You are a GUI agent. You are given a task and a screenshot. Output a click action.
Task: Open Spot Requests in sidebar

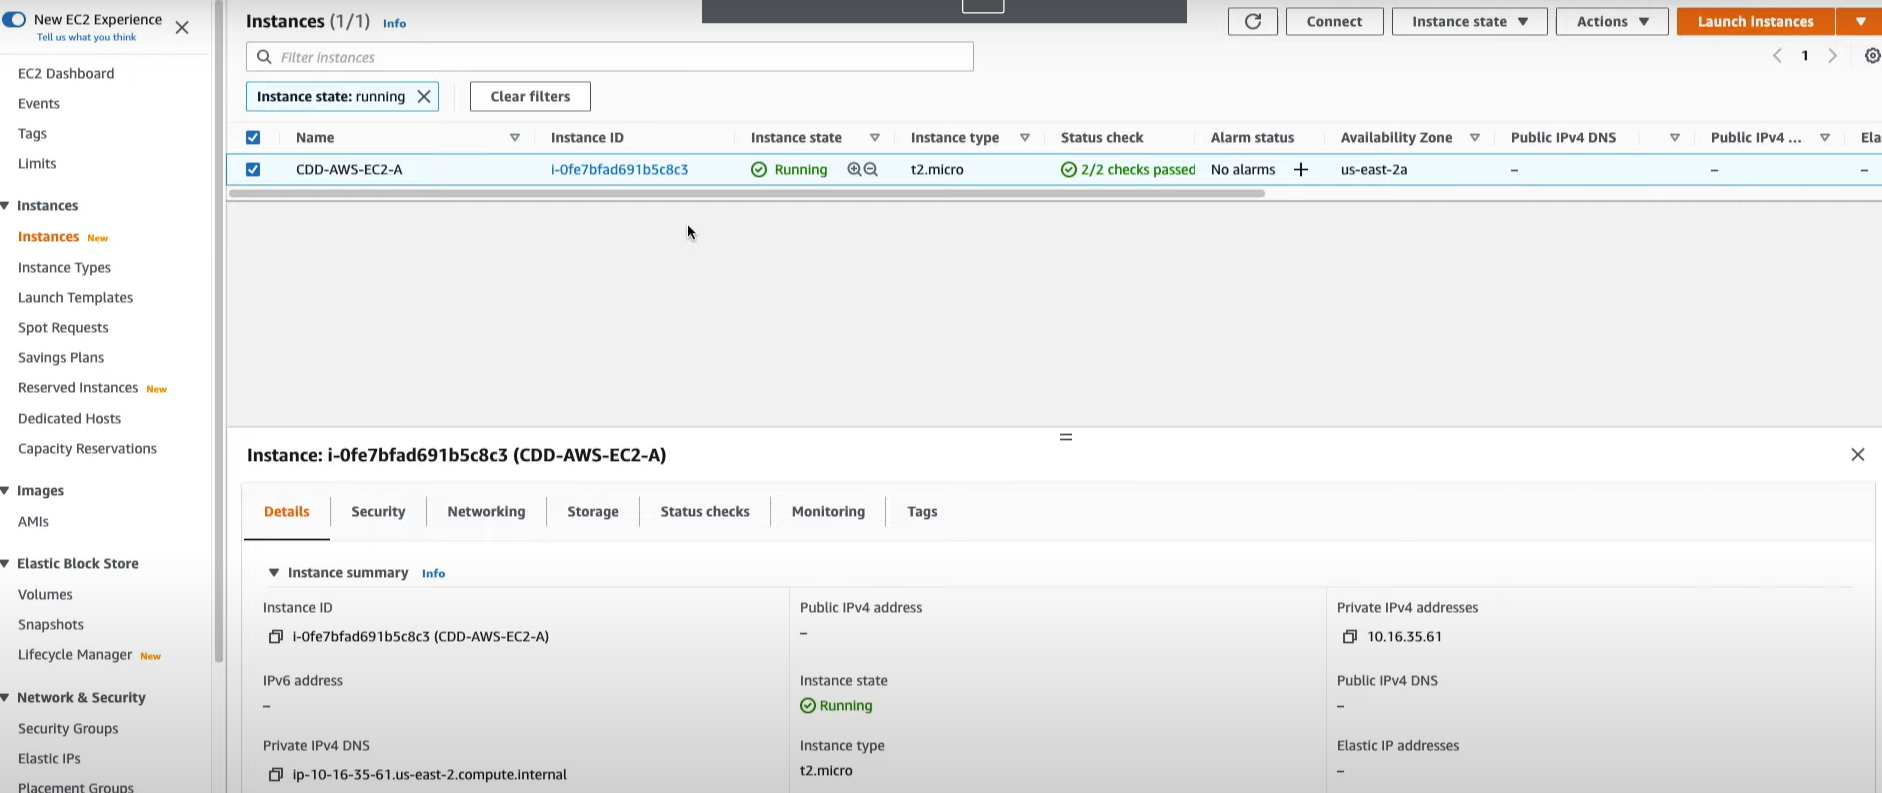click(63, 327)
